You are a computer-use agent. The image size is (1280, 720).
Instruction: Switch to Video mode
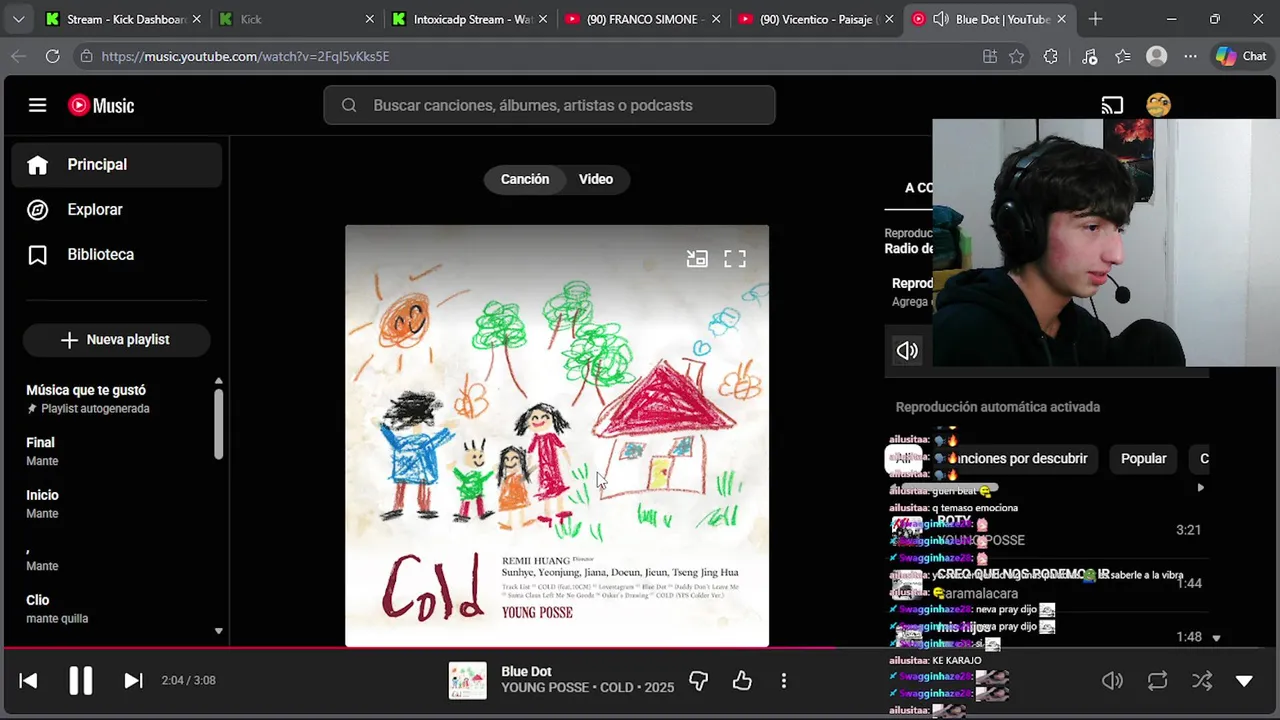(x=596, y=179)
